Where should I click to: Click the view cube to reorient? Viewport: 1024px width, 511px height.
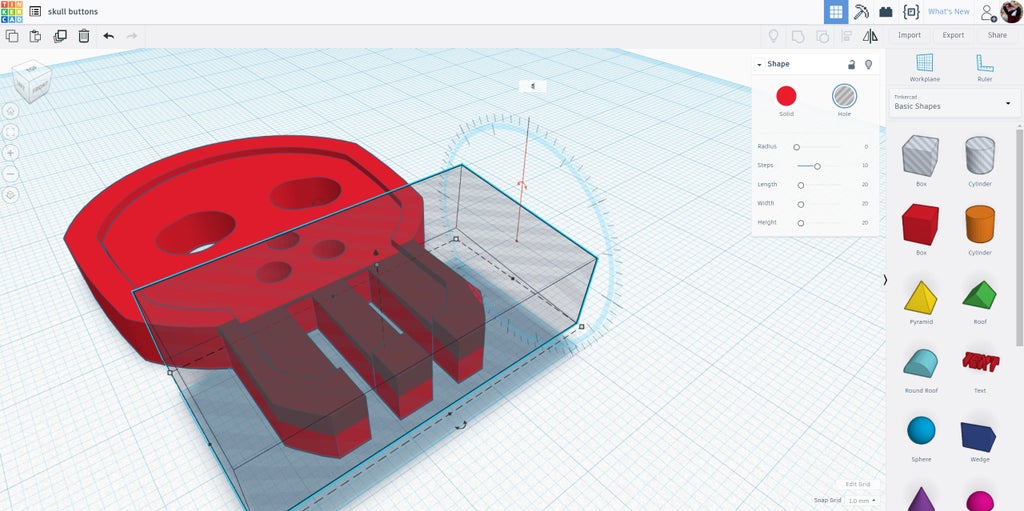pyautogui.click(x=31, y=81)
